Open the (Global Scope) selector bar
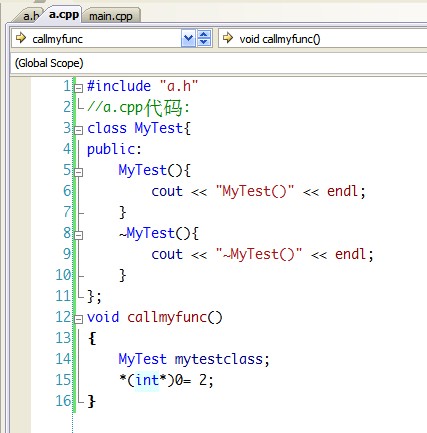Screen dimensions: 427x433 (x=218, y=63)
